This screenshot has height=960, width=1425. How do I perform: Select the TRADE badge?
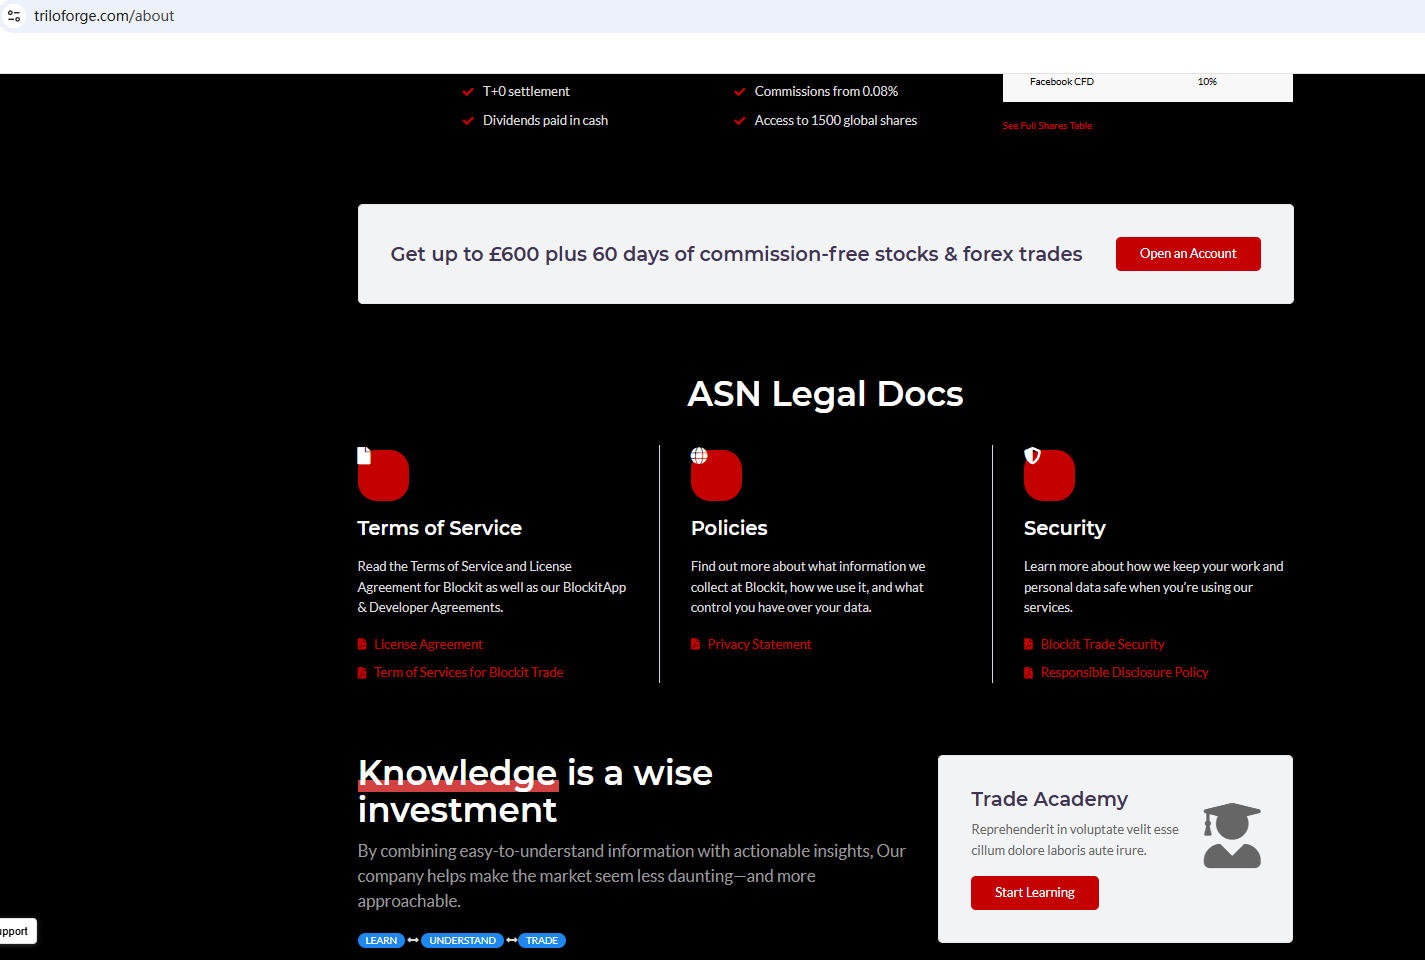point(542,941)
